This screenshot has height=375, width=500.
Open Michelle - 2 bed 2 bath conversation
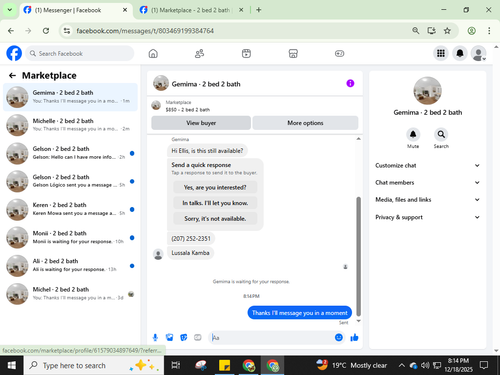coord(70,125)
